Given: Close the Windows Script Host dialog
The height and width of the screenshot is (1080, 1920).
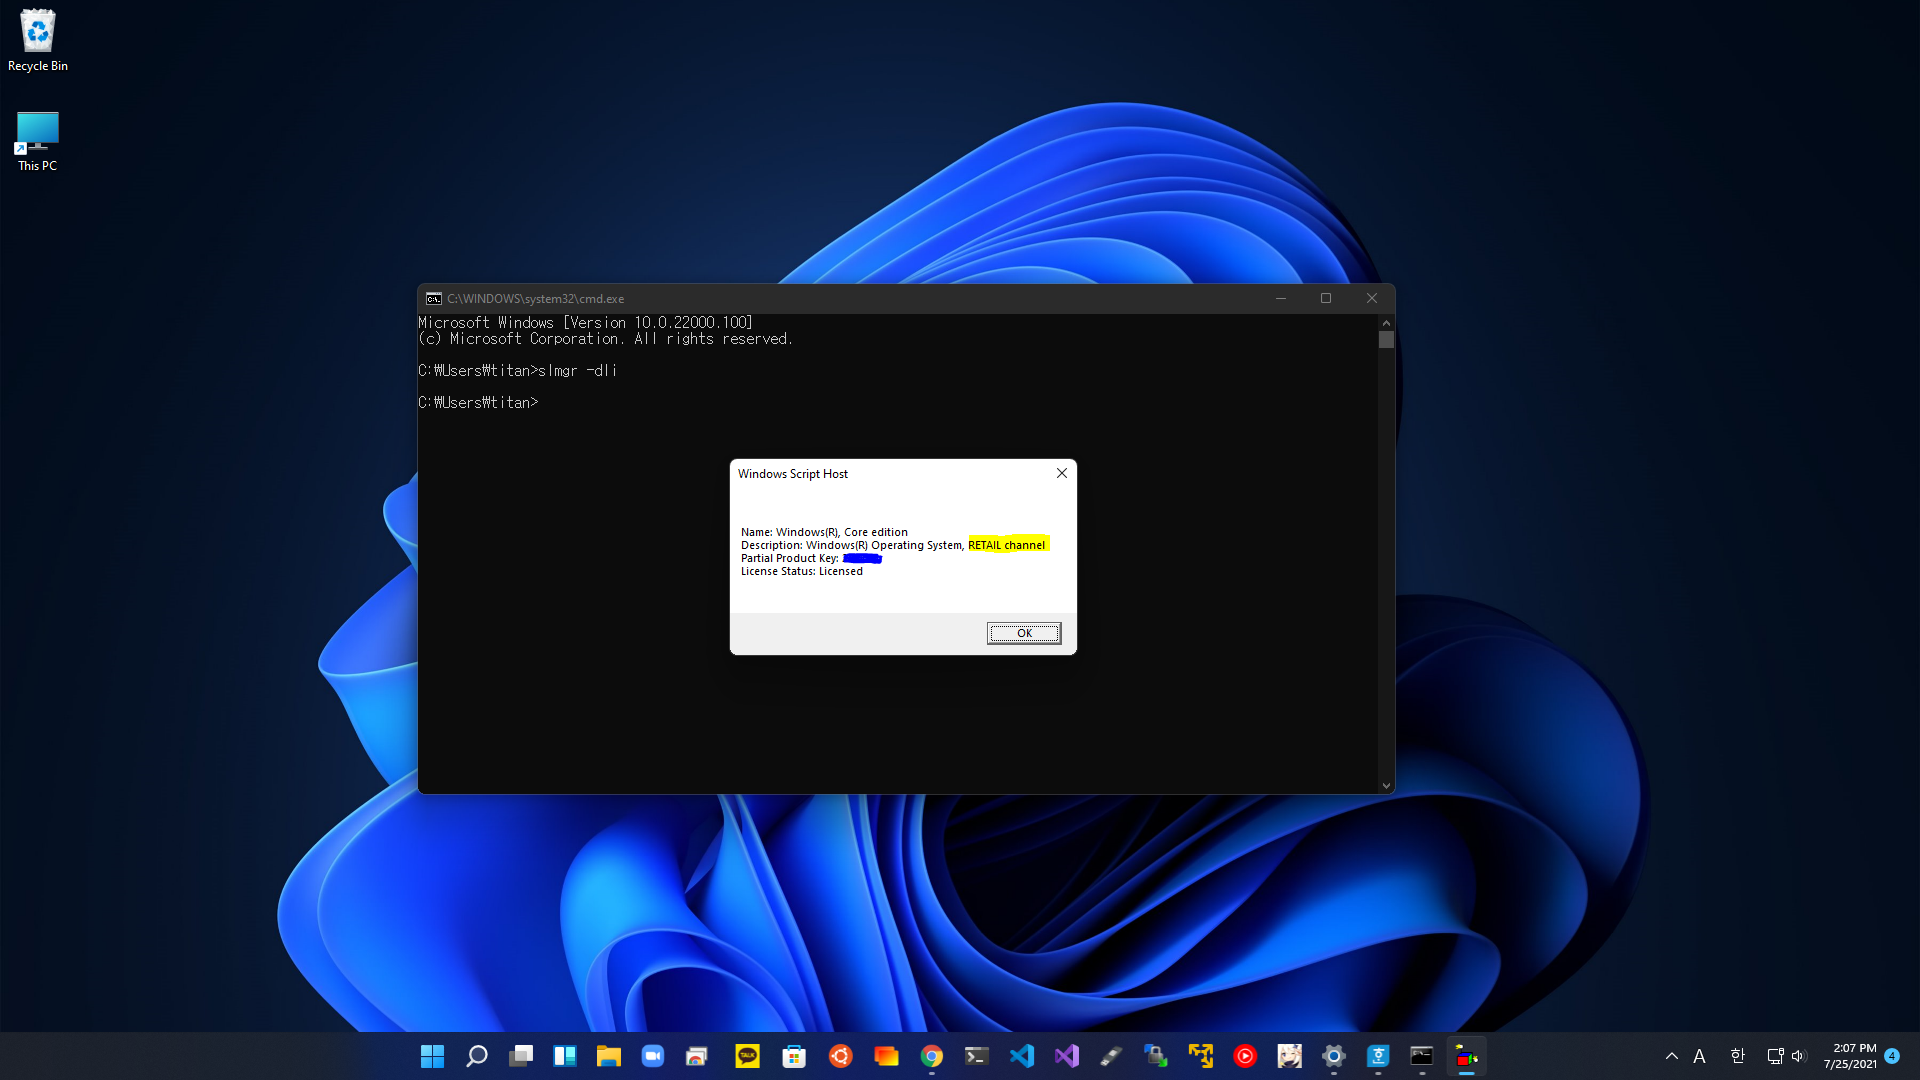Looking at the screenshot, I should pos(1062,473).
